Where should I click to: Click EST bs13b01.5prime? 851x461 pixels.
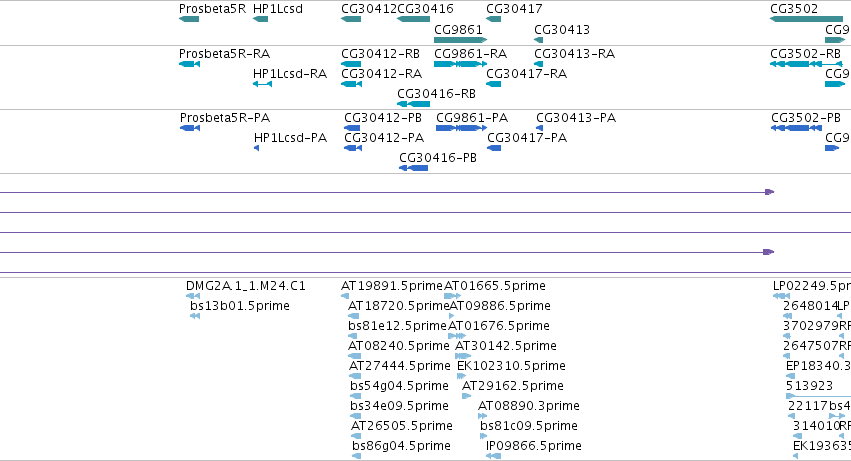(x=240, y=306)
